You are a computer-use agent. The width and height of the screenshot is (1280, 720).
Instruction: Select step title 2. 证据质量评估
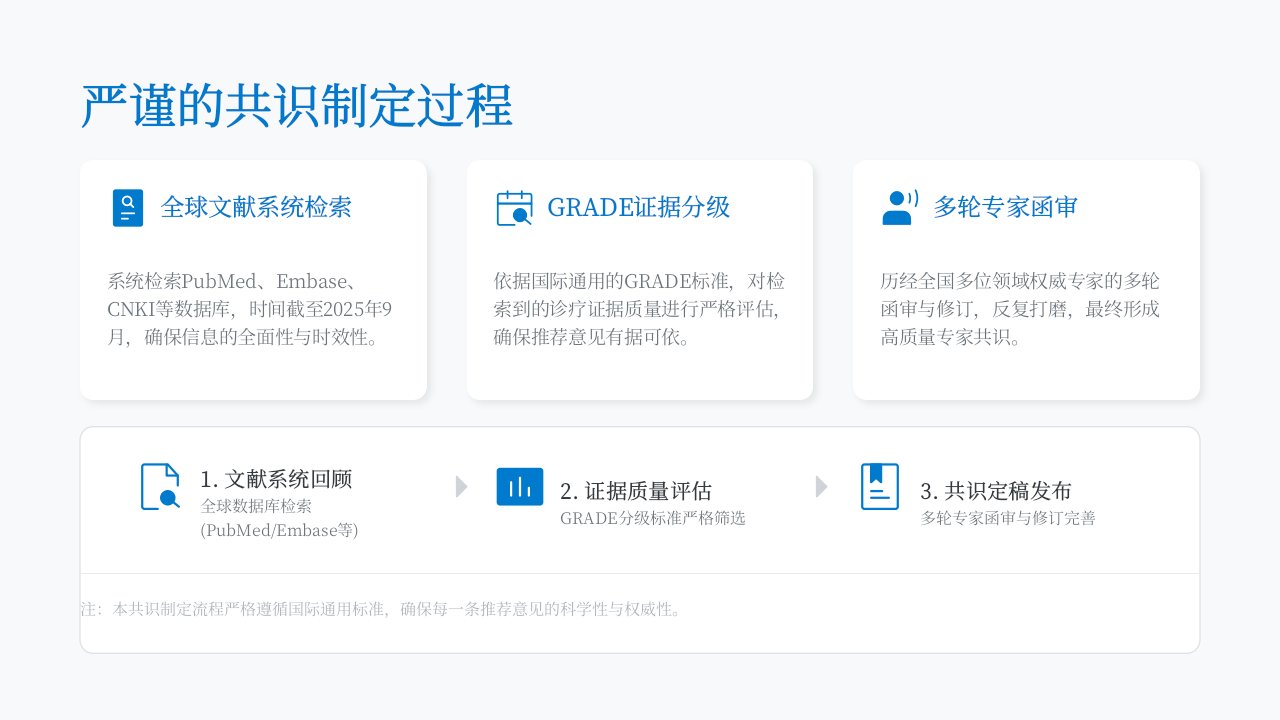point(636,491)
